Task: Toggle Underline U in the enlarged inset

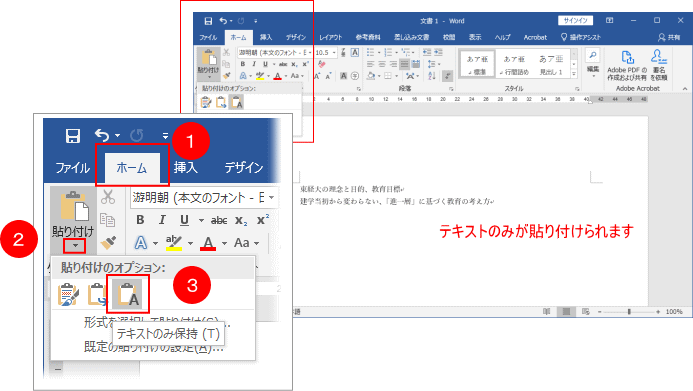Action: [184, 220]
